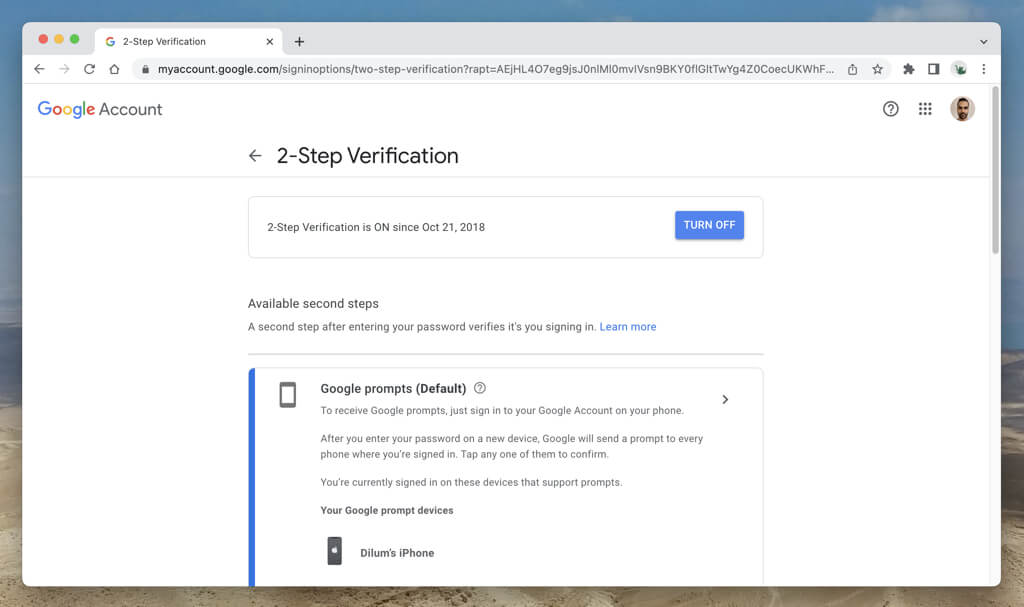Reload the page in Chrome
The height and width of the screenshot is (607, 1024).
pyautogui.click(x=89, y=69)
